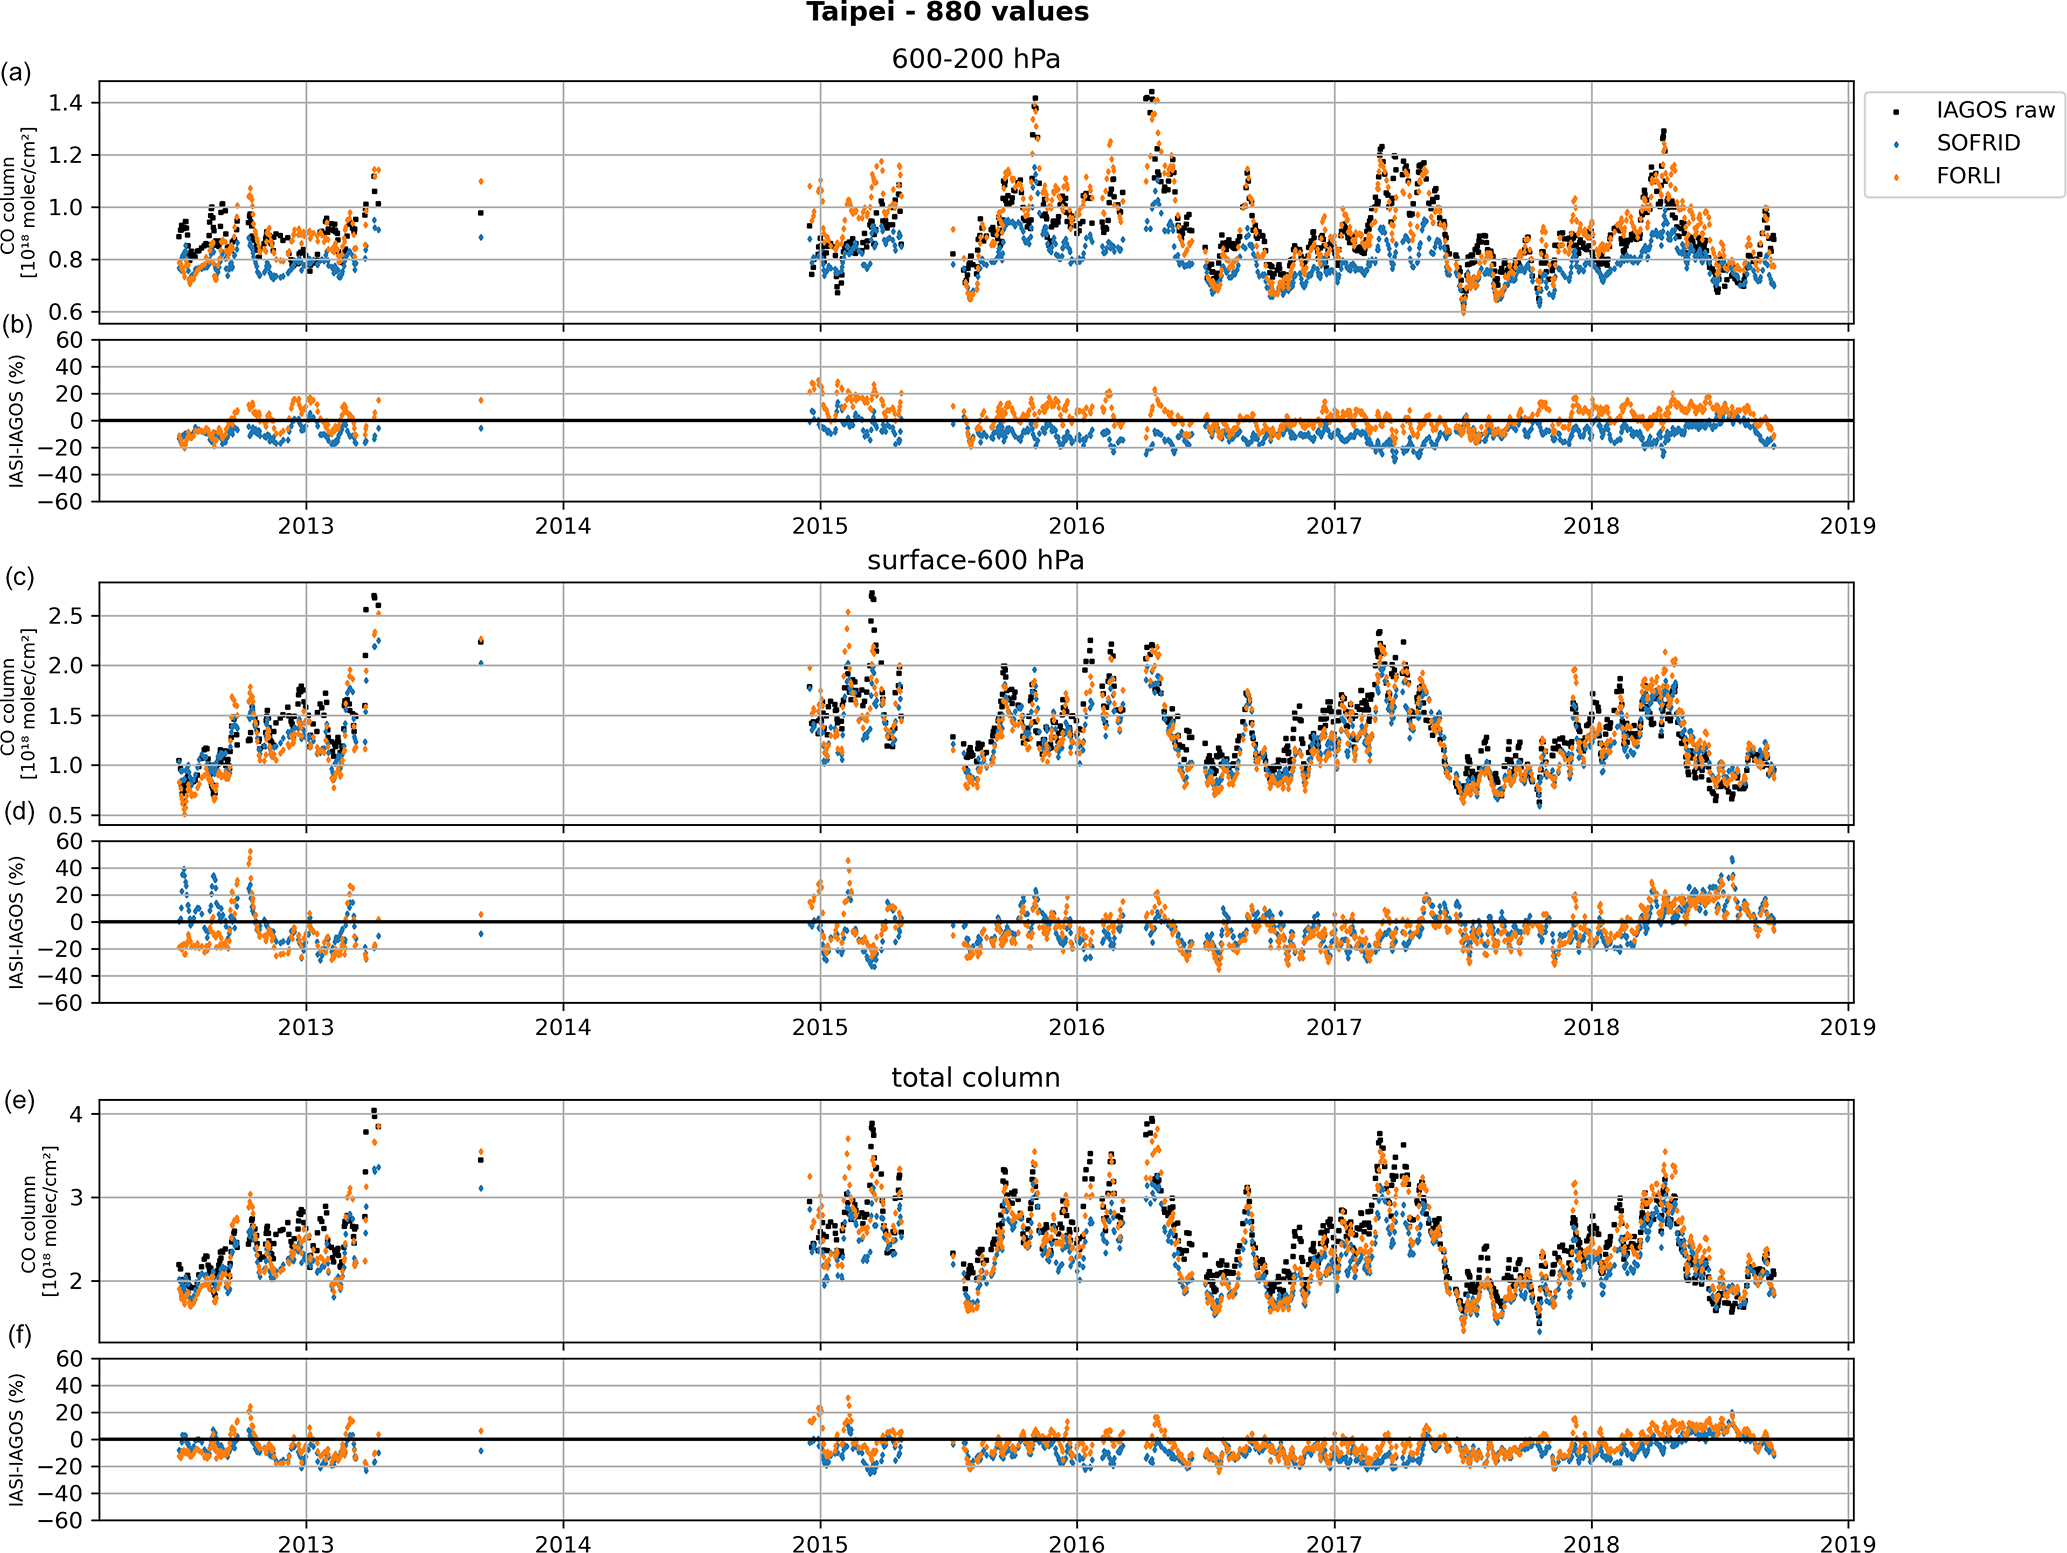Click the 'surface-600 hPa' panel title

(x=975, y=560)
